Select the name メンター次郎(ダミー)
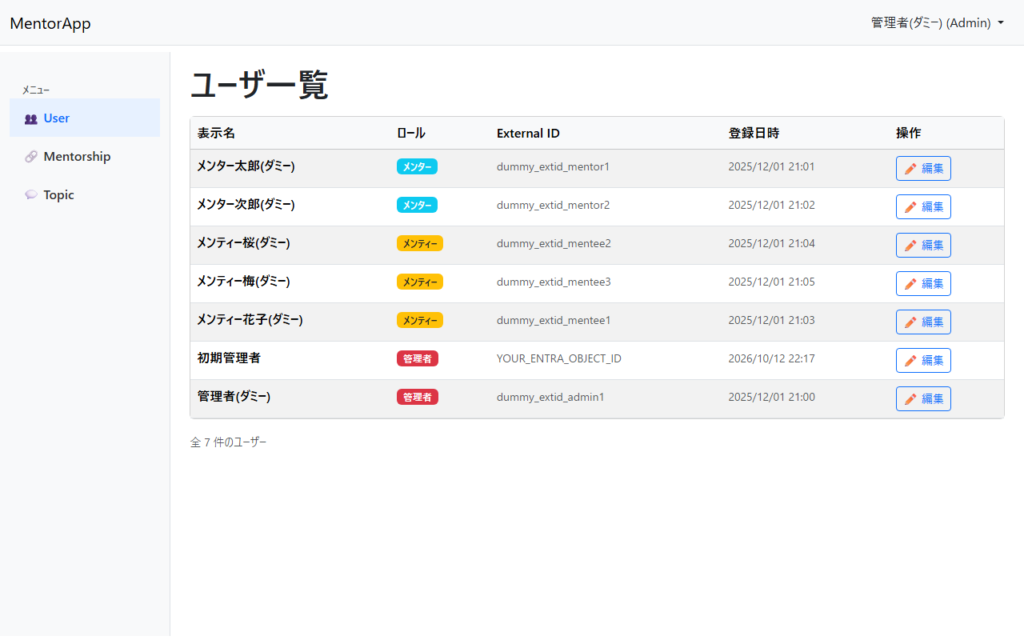Image resolution: width=1024 pixels, height=640 pixels. click(246, 205)
